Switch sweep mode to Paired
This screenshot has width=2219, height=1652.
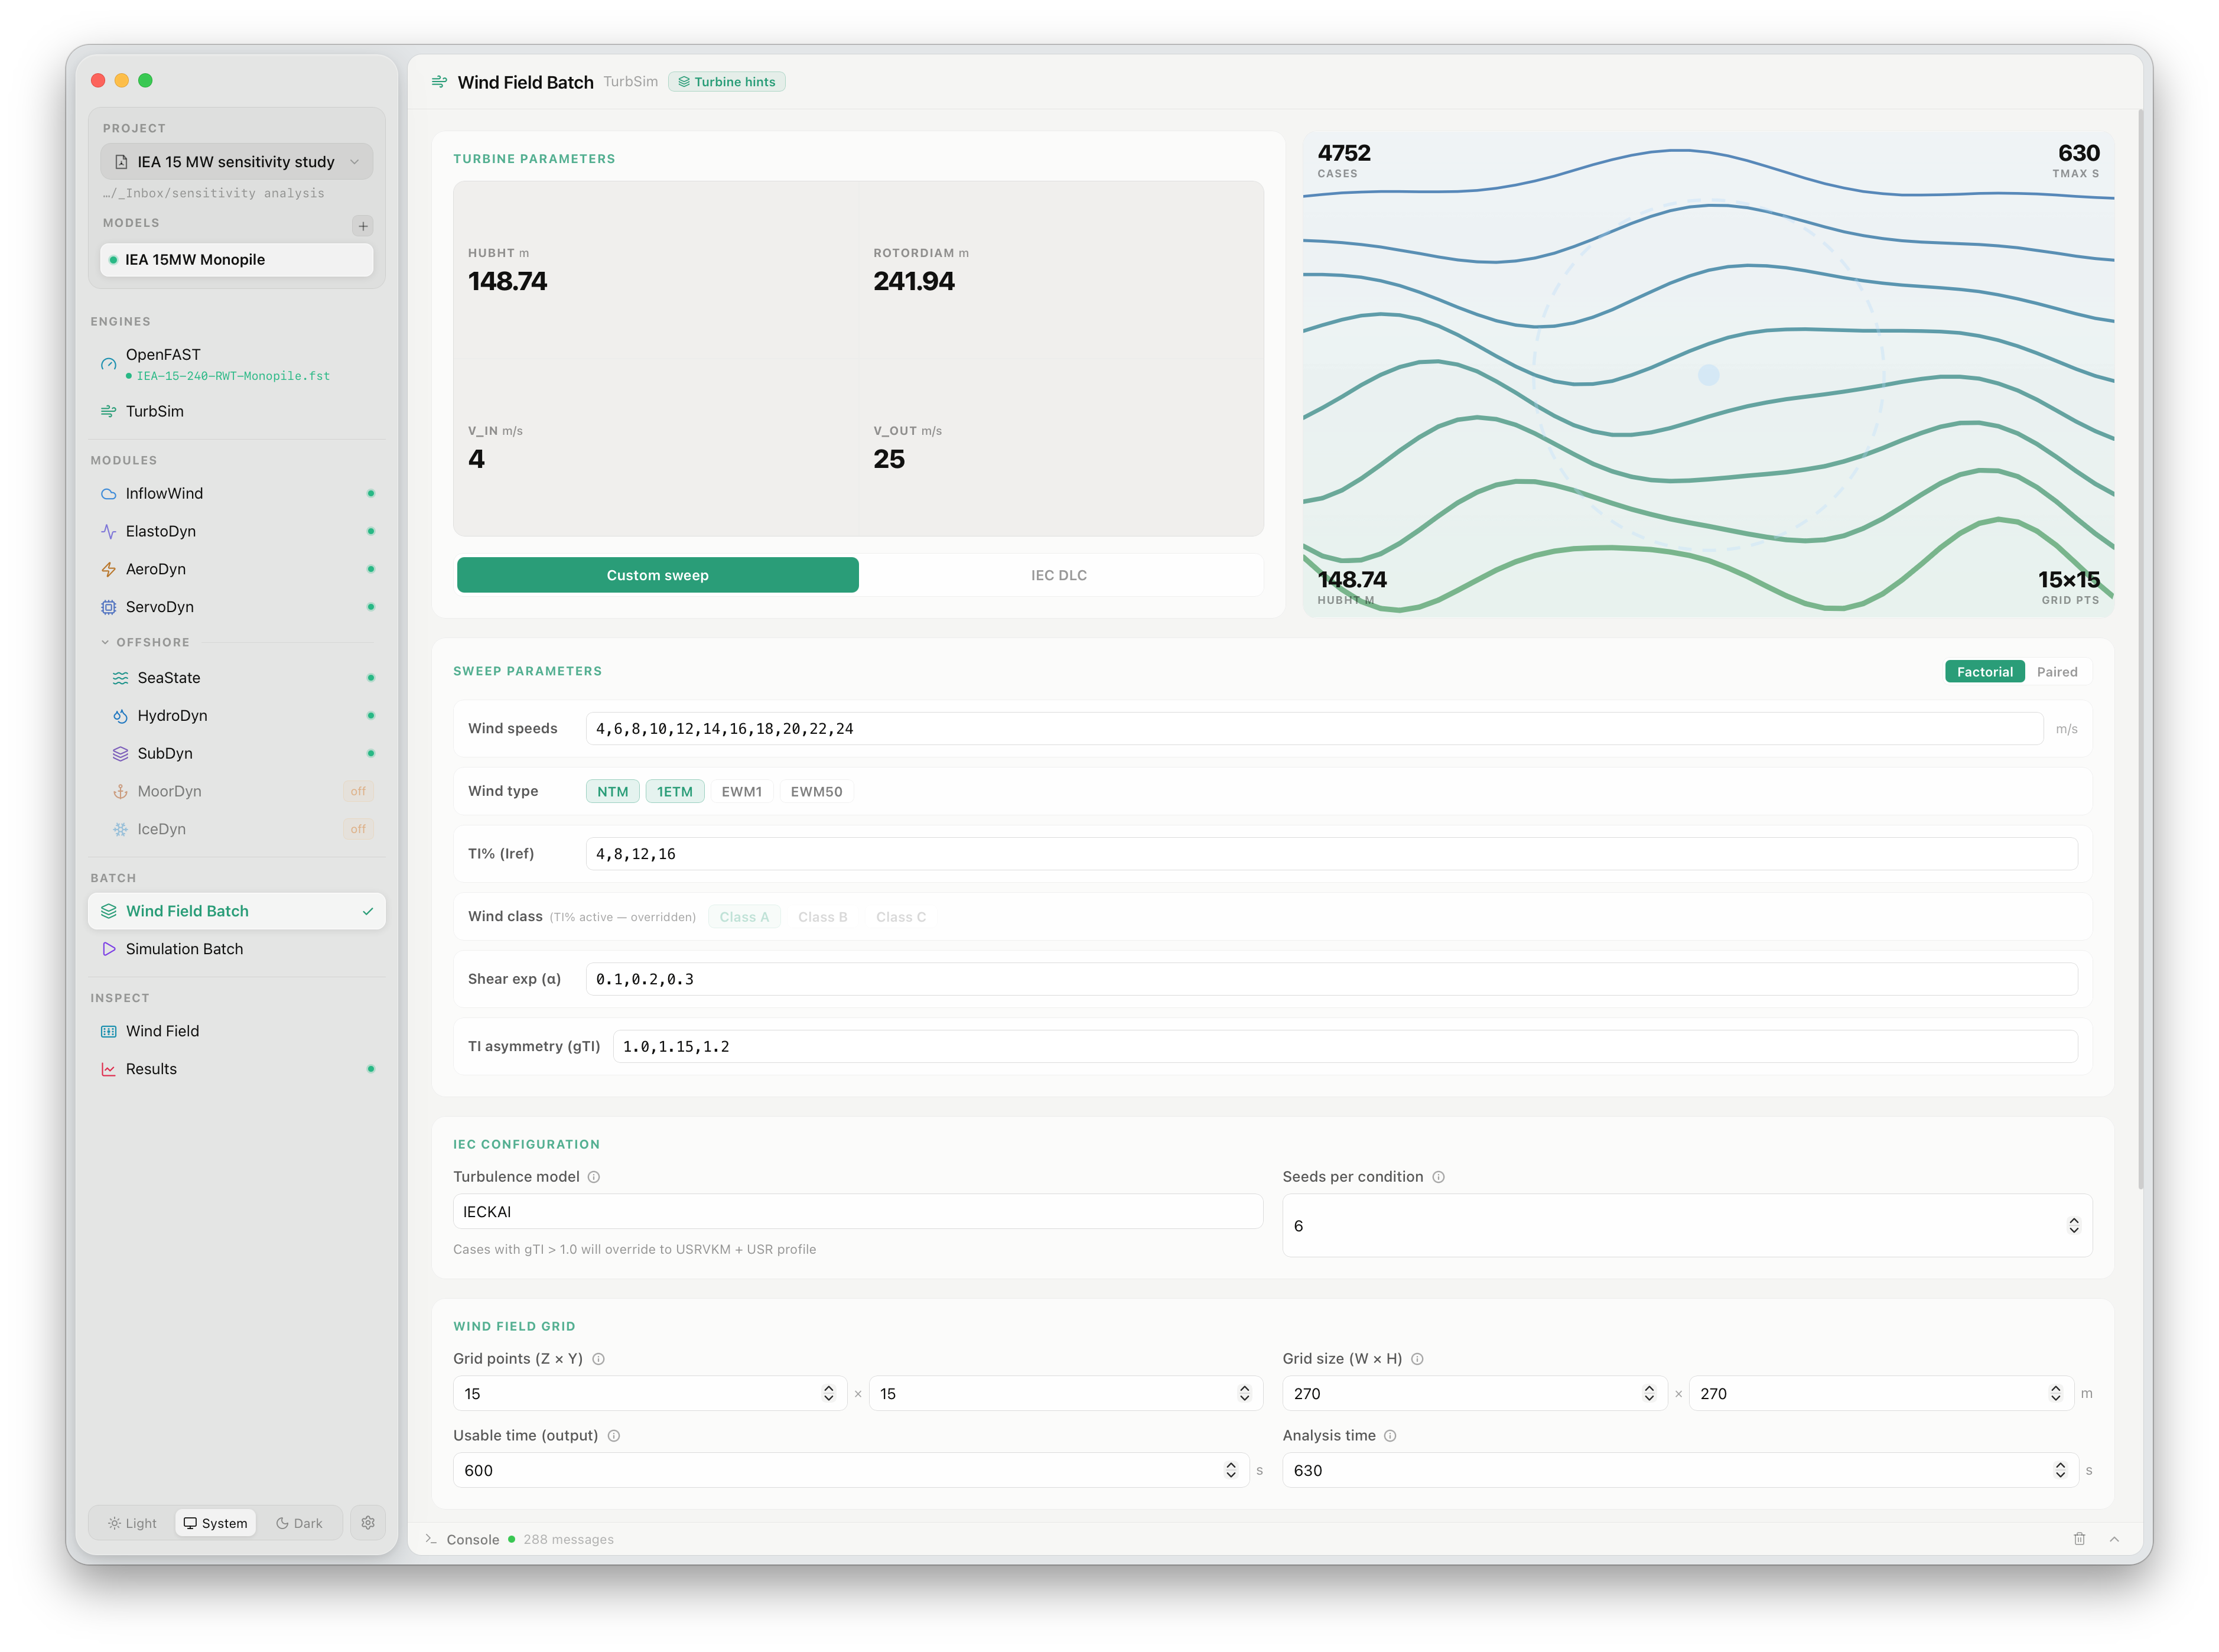(x=2056, y=671)
